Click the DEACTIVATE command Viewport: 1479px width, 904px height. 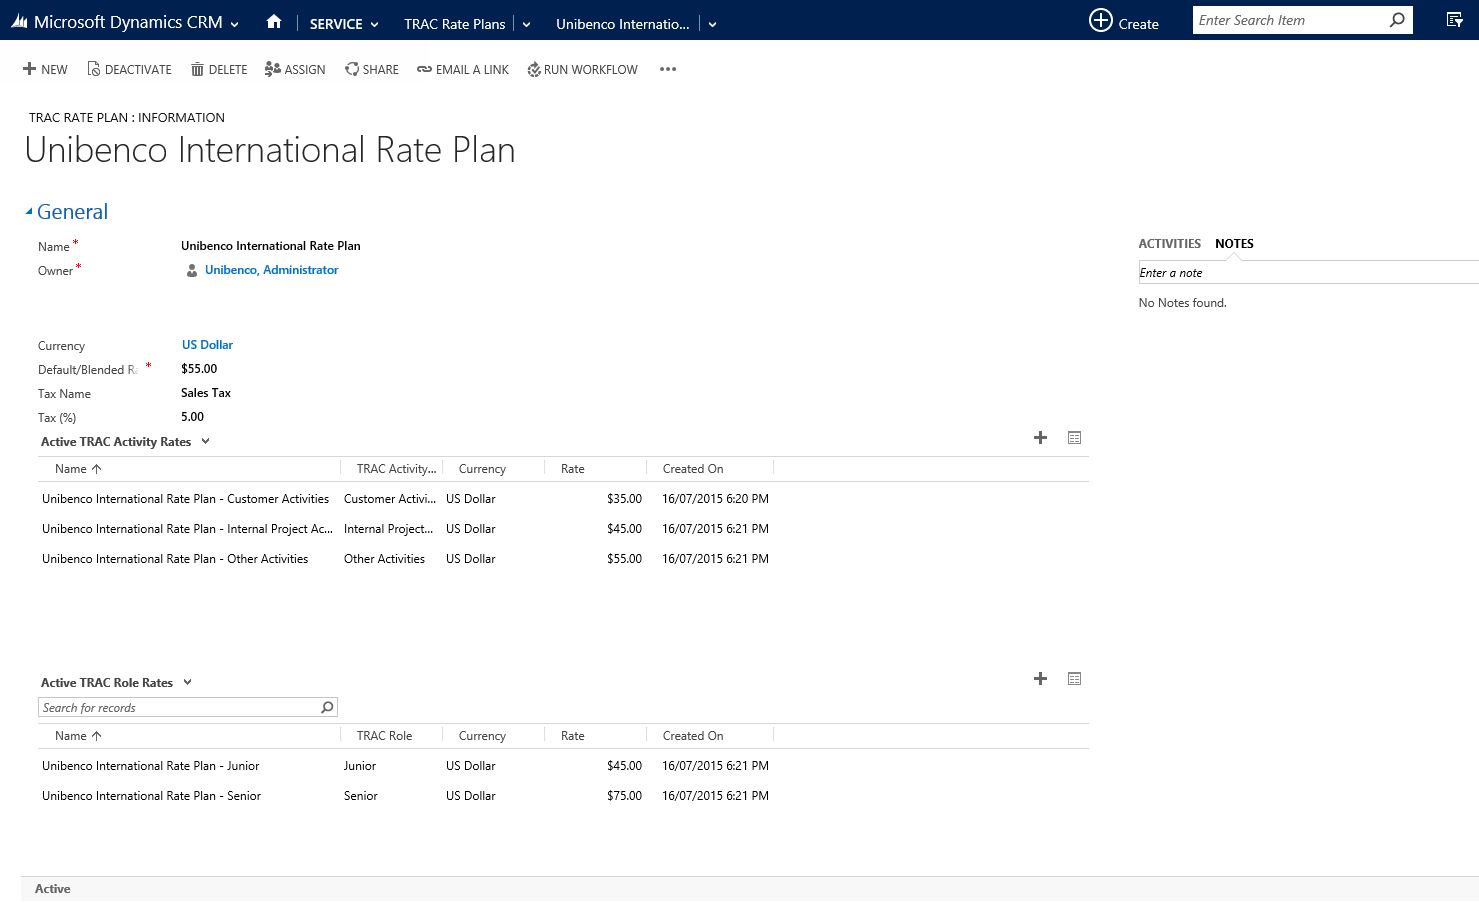click(130, 69)
